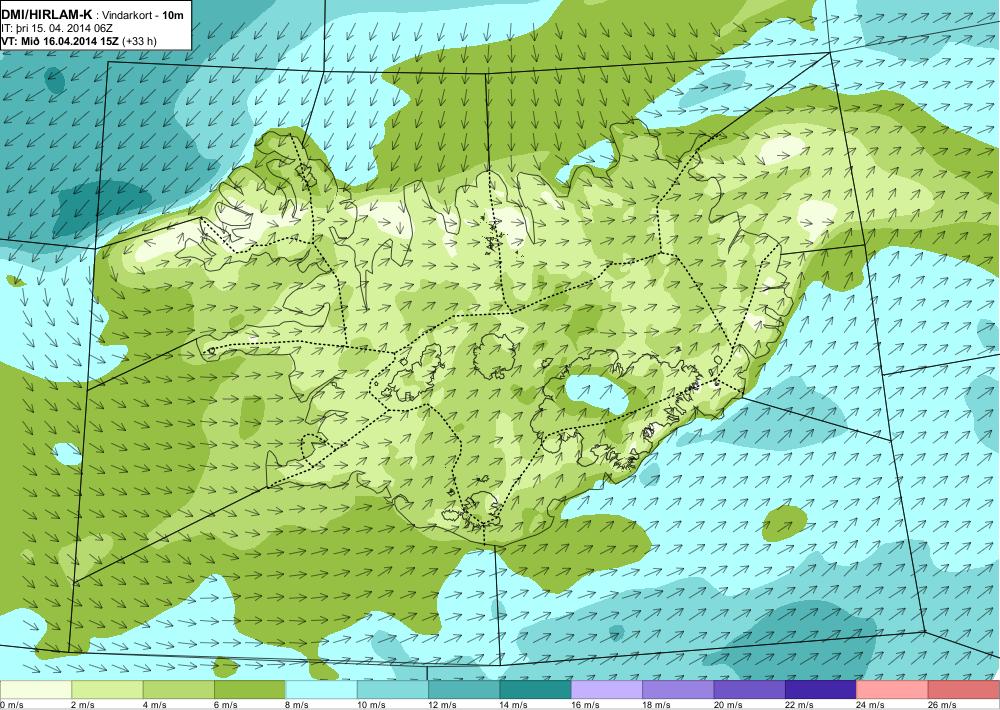Click the "2 m/s" legend label
Image resolution: width=1000 pixels, height=710 pixels.
(83, 705)
